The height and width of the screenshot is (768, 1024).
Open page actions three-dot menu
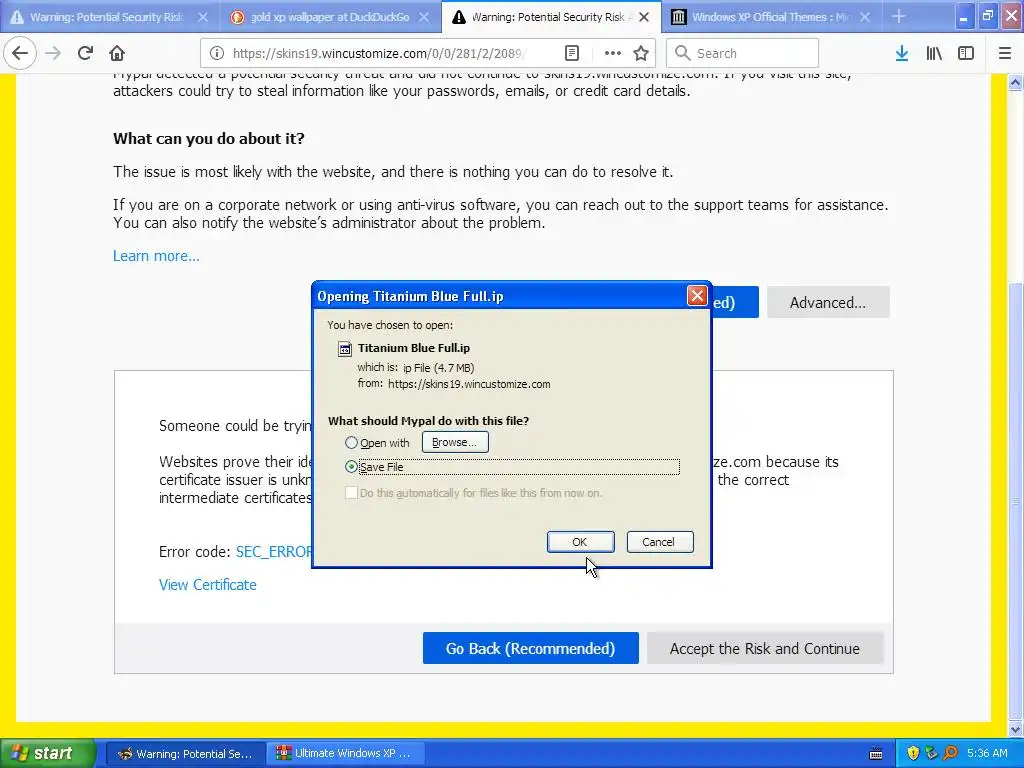[613, 53]
